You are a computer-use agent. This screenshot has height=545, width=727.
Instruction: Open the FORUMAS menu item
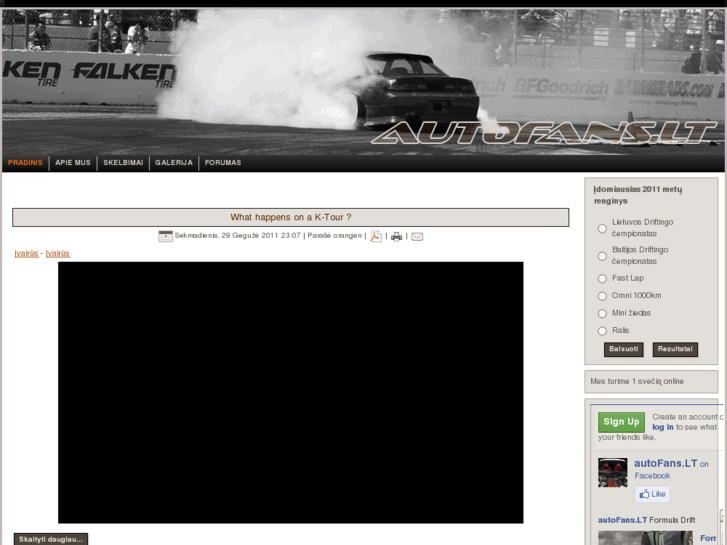click(x=223, y=163)
